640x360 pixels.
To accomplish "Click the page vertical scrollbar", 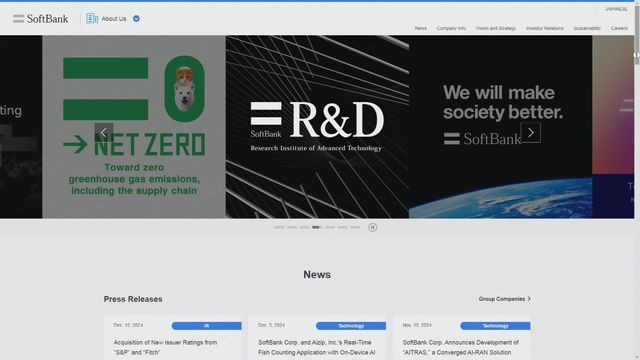I will (x=637, y=180).
